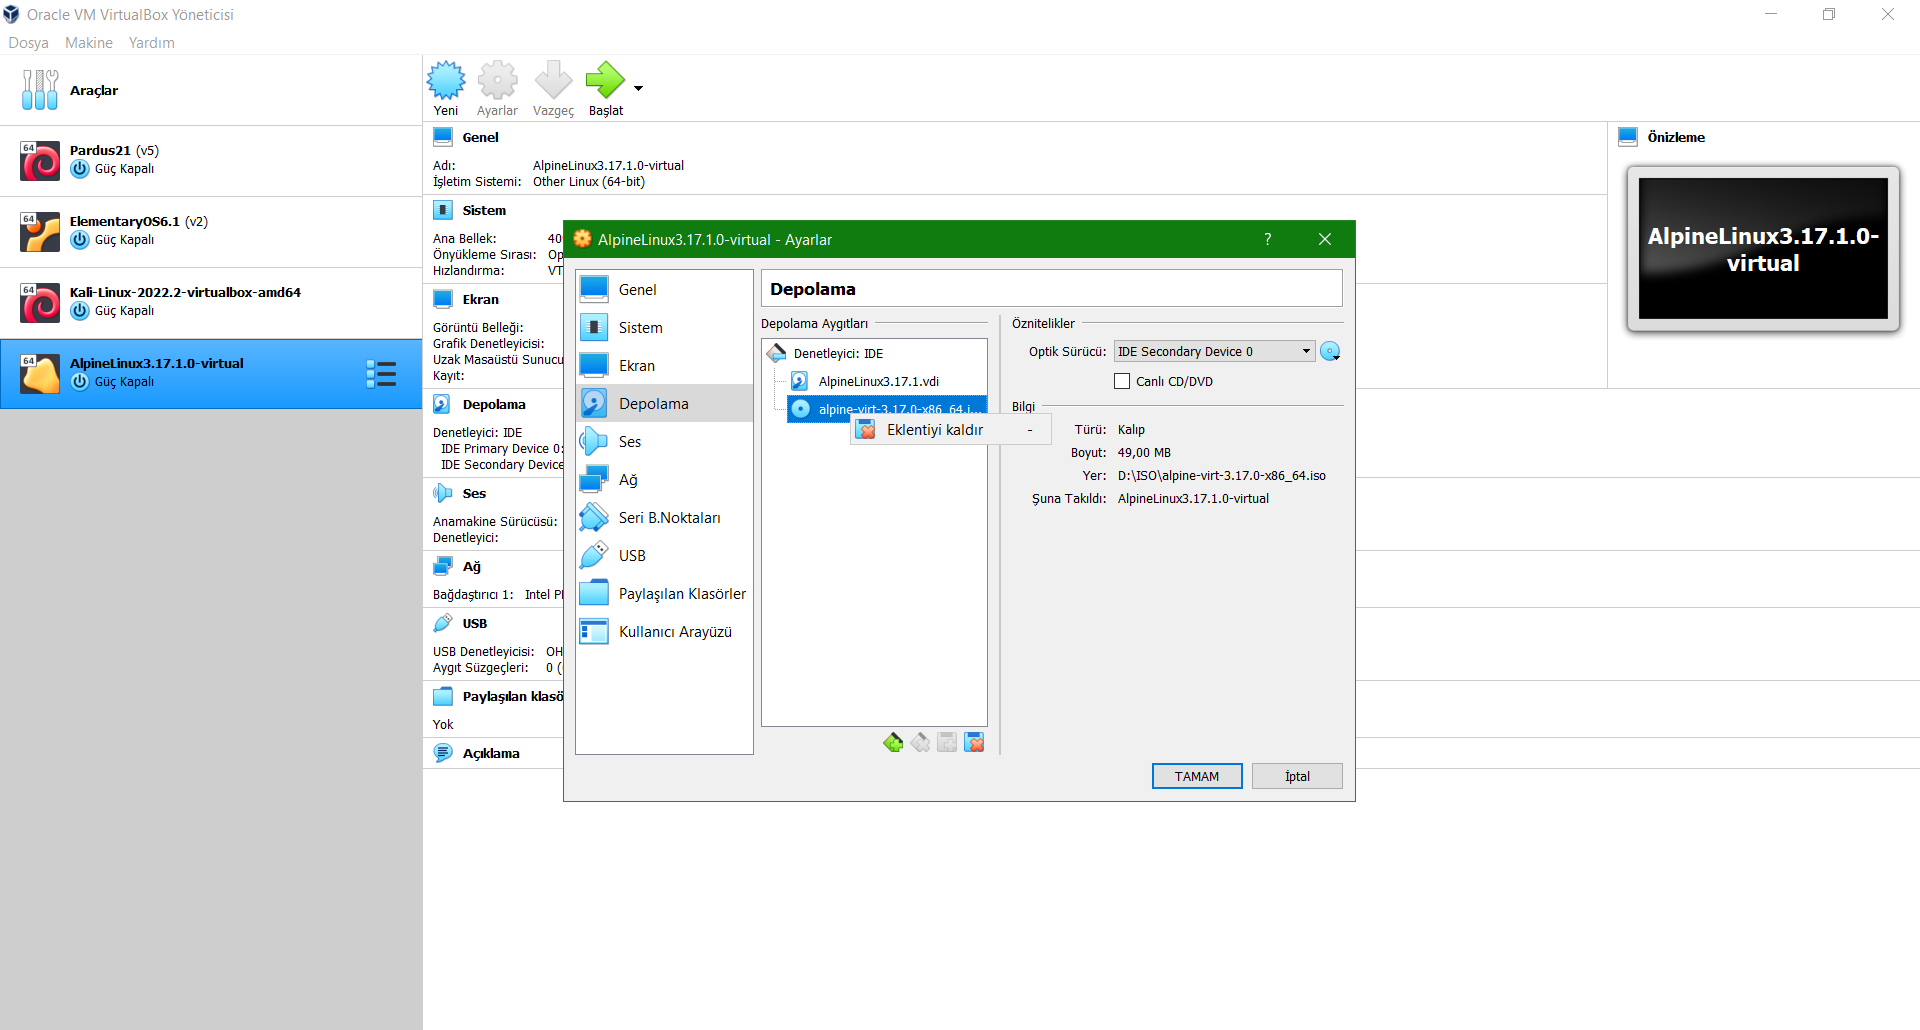
Task: Click the Şuna Takıldı value AlpineLinux3.17.1.0-virtual
Action: 1193,499
